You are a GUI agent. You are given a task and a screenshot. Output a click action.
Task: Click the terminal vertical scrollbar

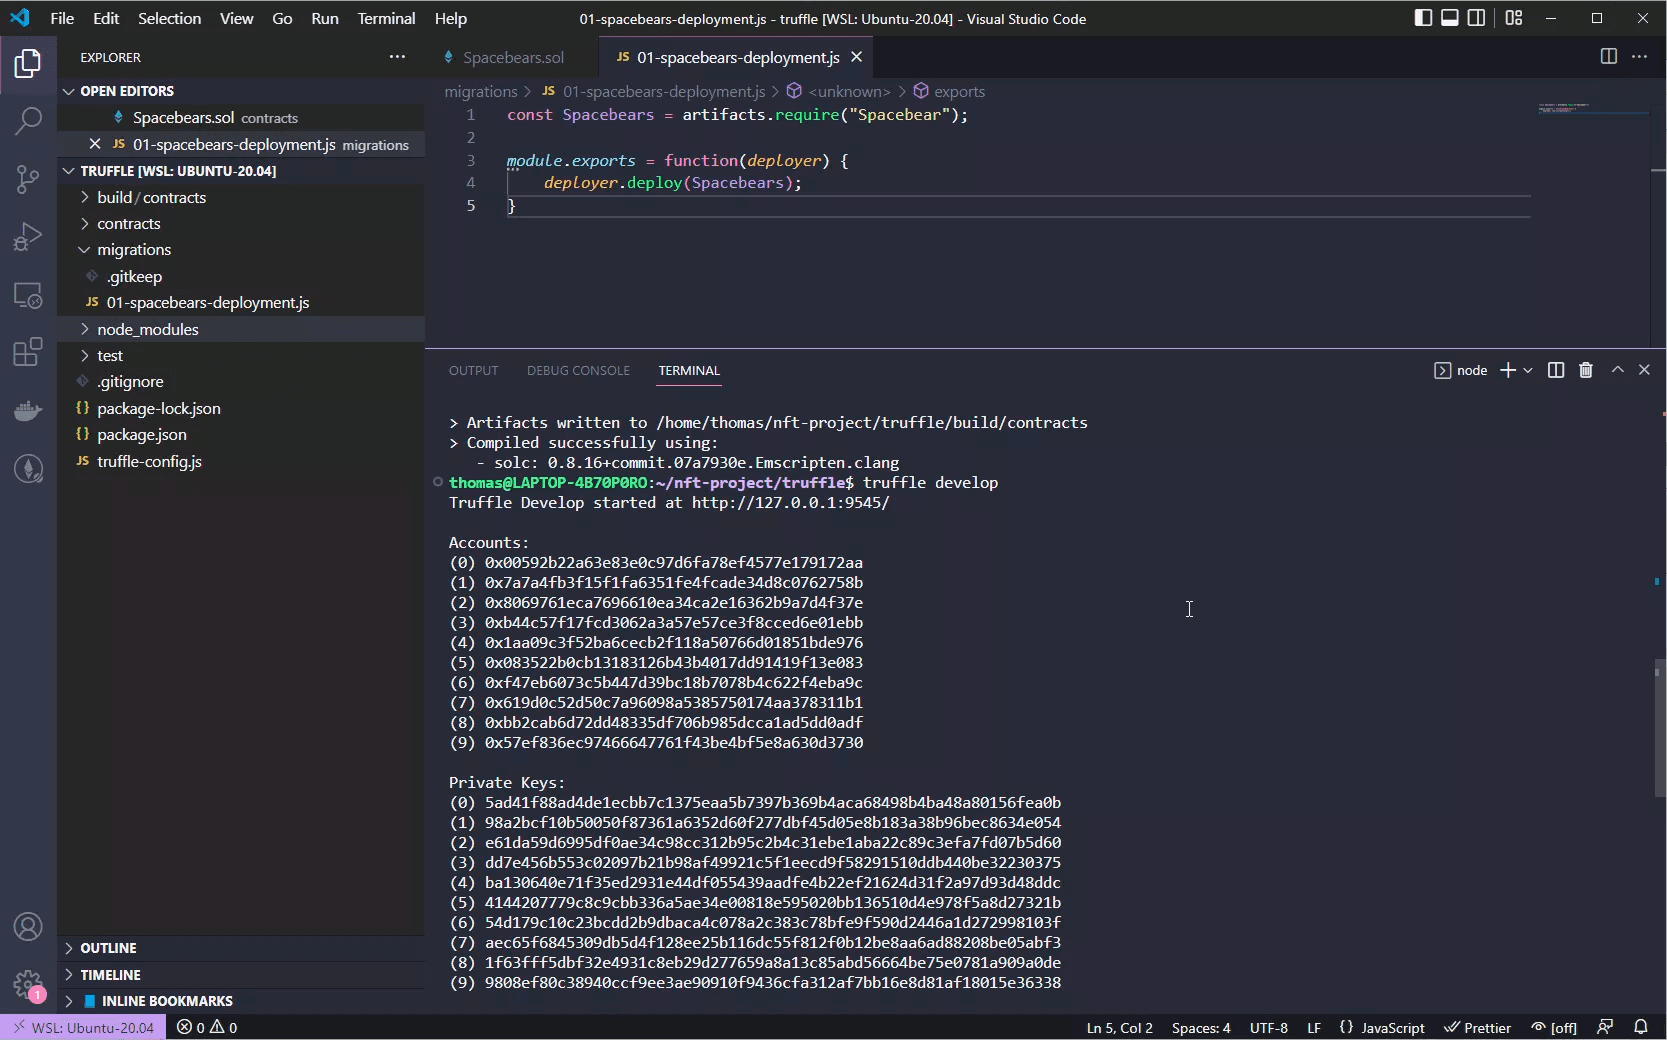click(1659, 727)
